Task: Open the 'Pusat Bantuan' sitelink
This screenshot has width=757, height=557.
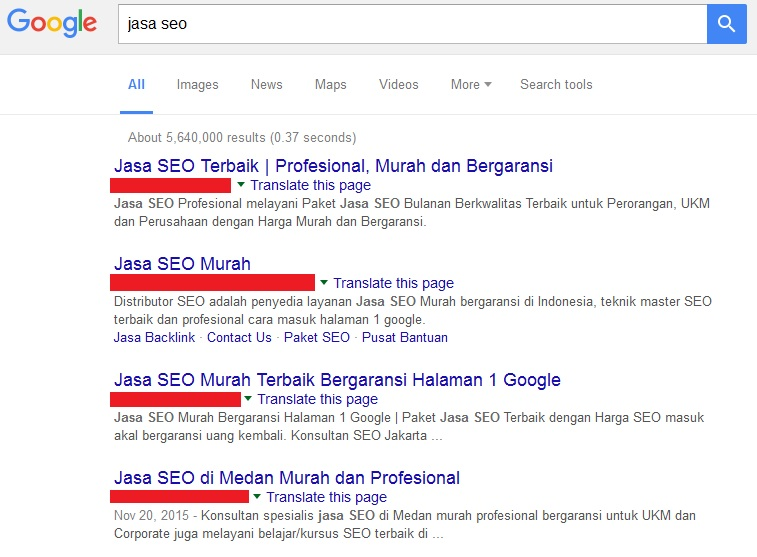Action: pos(405,337)
